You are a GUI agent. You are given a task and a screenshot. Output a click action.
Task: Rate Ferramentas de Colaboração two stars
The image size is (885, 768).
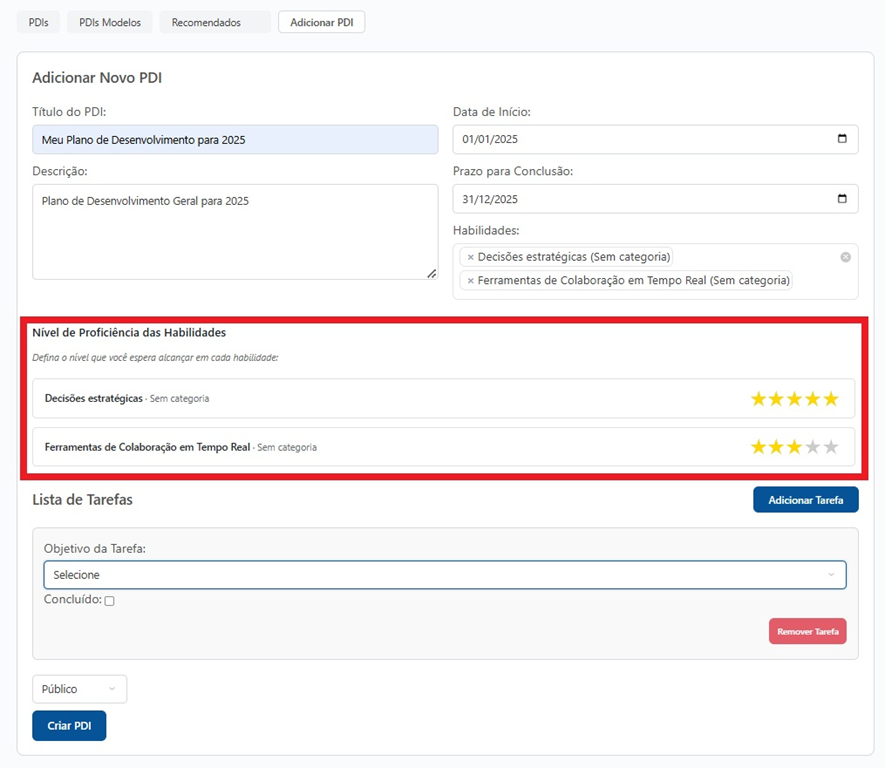[777, 447]
